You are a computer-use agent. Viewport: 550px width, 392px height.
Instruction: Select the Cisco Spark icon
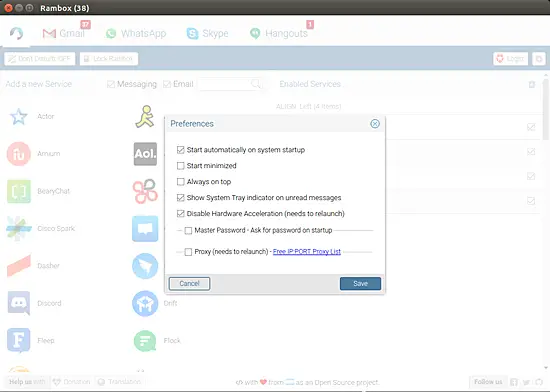coord(19,229)
